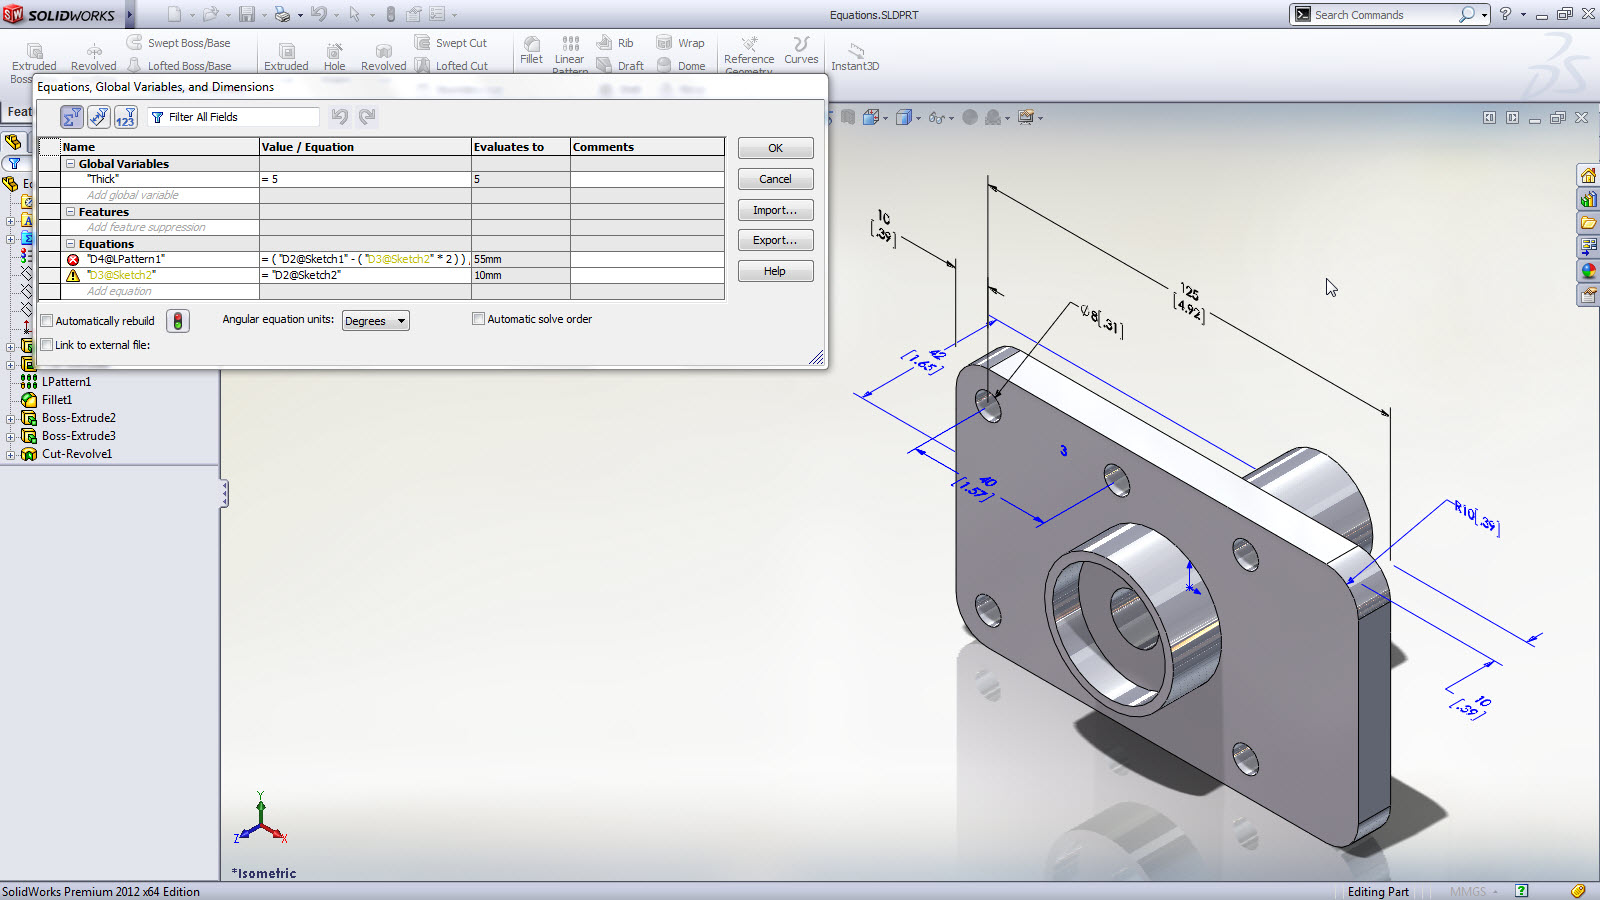Collapse the Global Variables section
This screenshot has height=900, width=1600.
(71, 164)
